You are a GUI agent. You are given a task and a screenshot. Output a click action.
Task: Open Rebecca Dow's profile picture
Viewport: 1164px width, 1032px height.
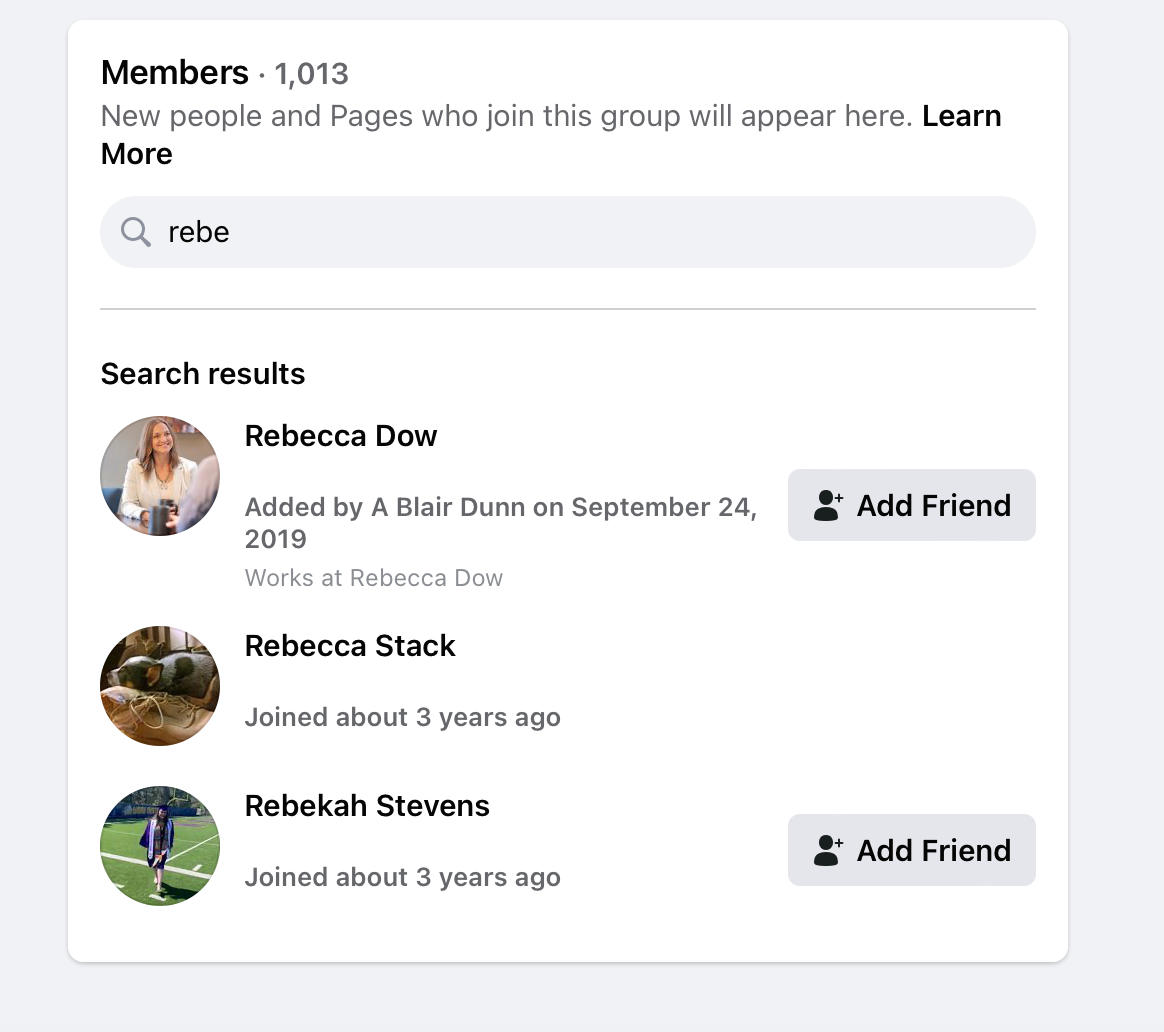point(160,476)
